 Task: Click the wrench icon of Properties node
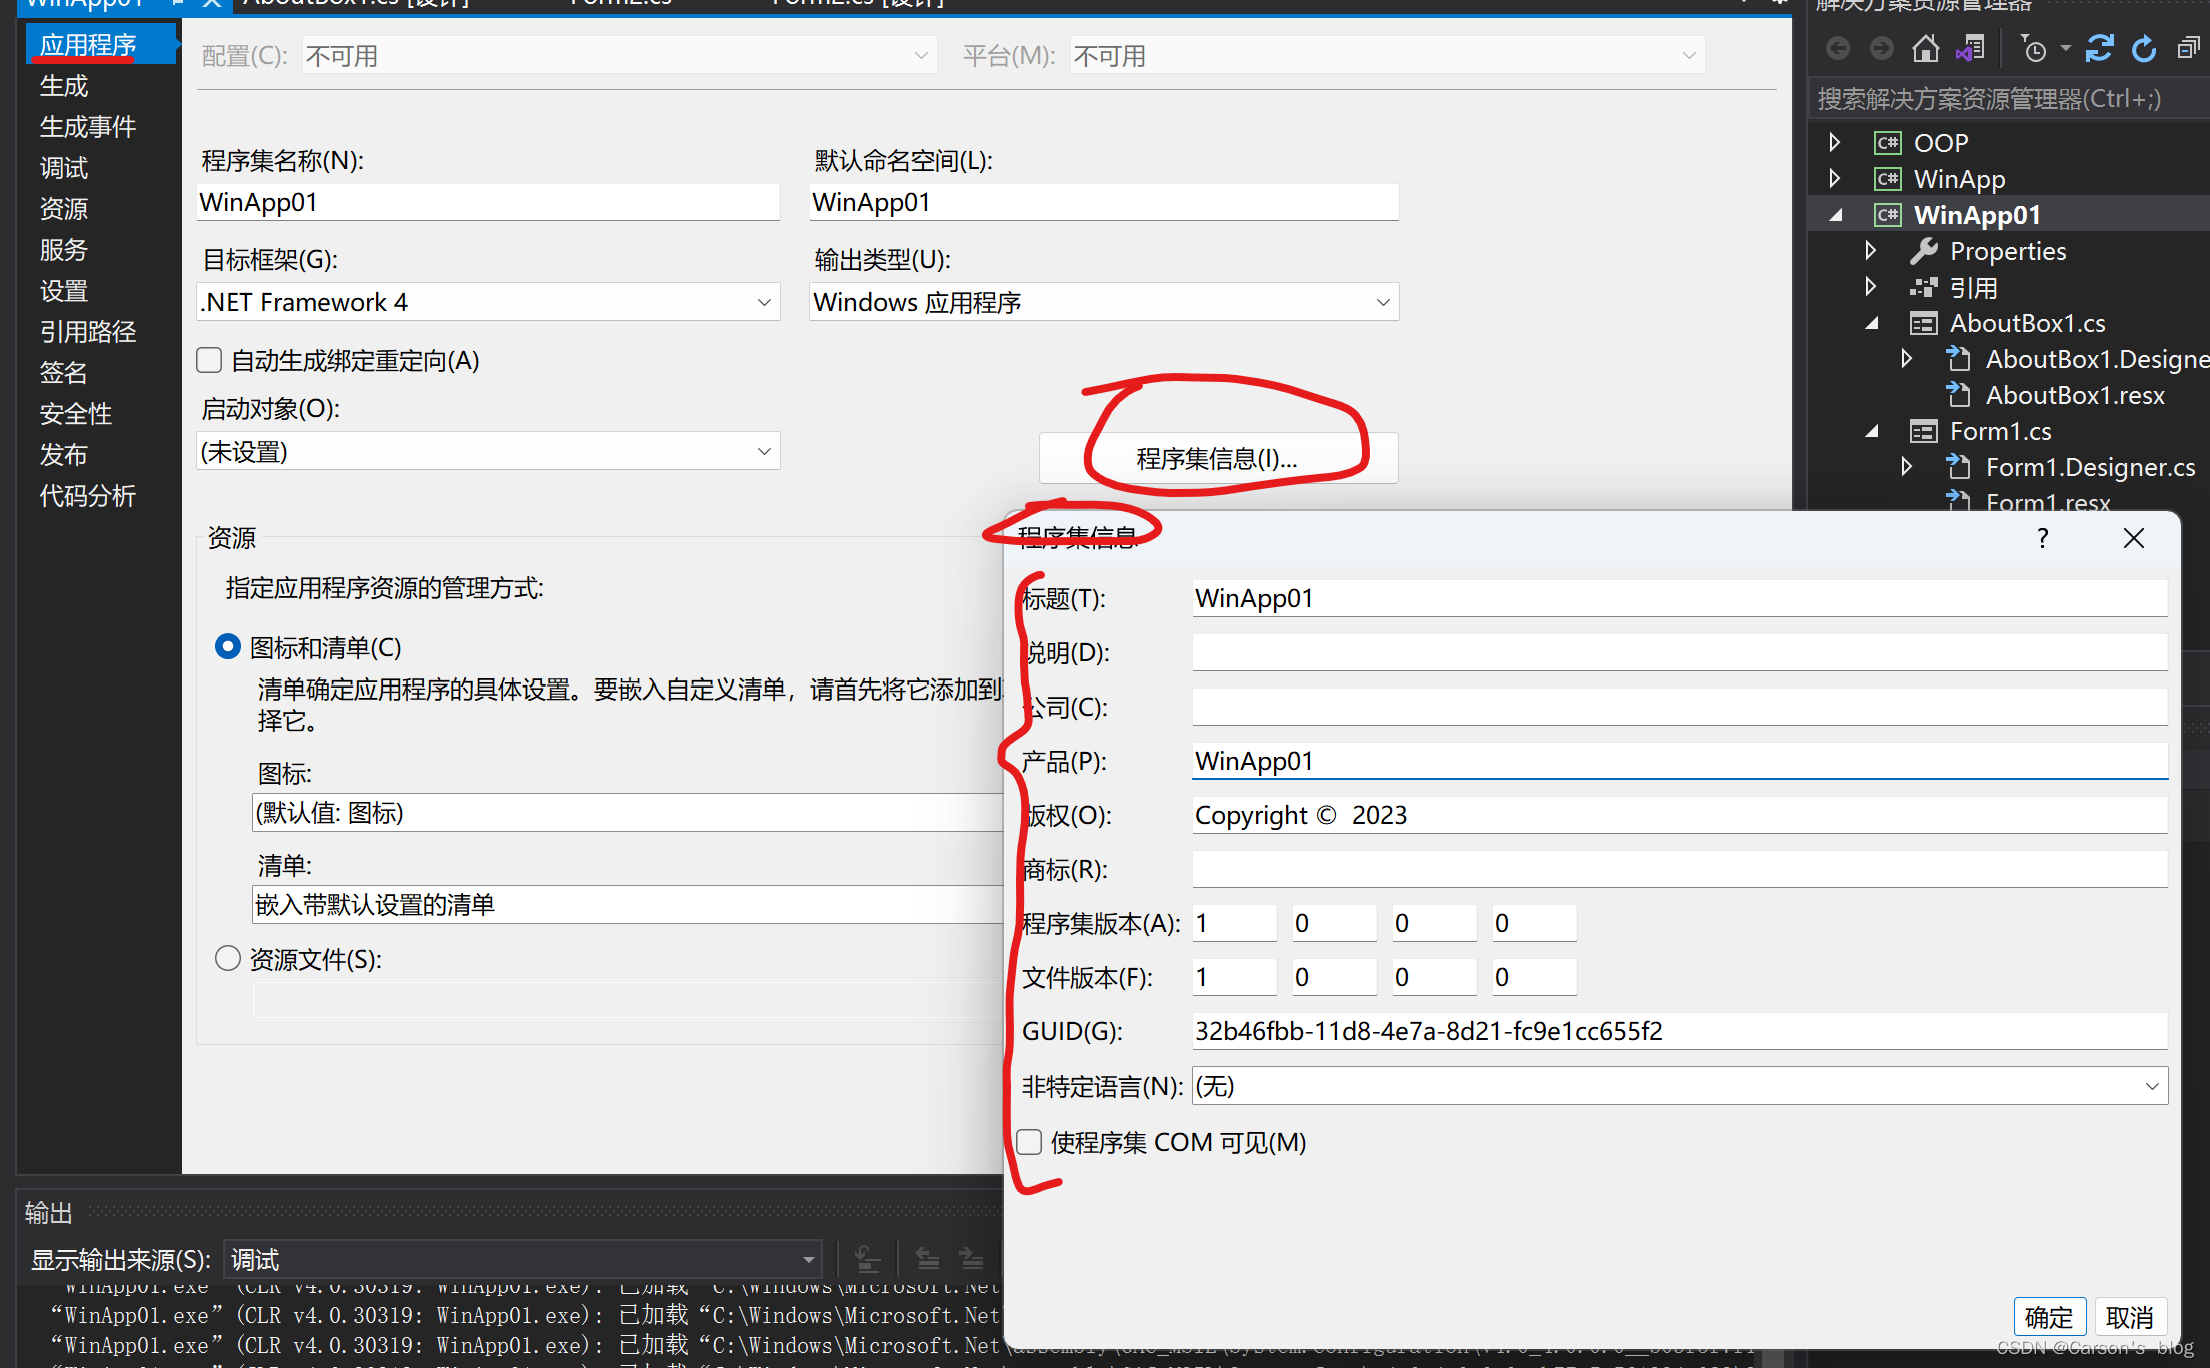coord(1923,251)
